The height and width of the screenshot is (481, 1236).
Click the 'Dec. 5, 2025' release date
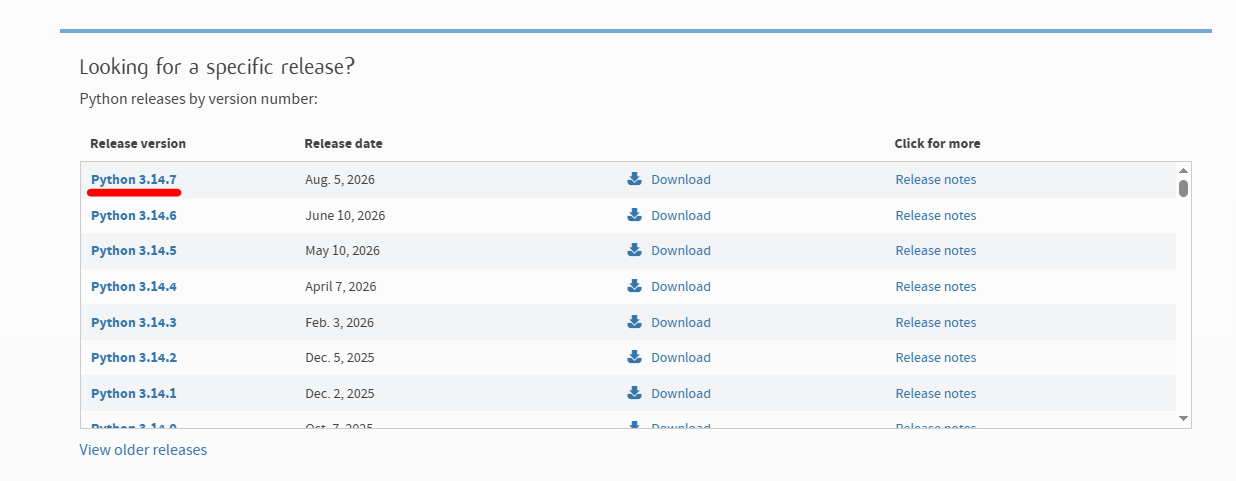(340, 357)
